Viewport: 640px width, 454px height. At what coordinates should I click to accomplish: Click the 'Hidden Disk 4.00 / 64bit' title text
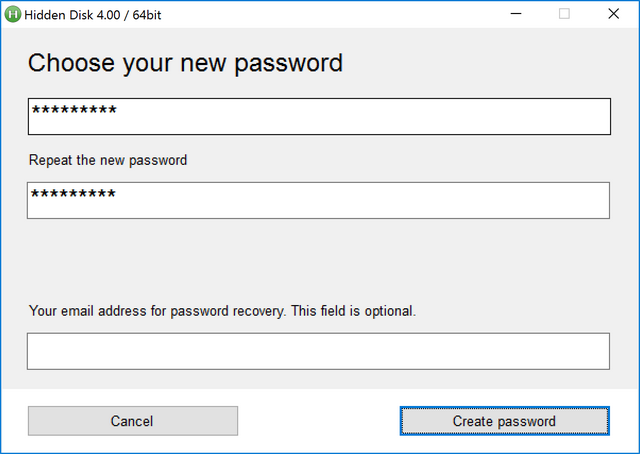coord(93,15)
